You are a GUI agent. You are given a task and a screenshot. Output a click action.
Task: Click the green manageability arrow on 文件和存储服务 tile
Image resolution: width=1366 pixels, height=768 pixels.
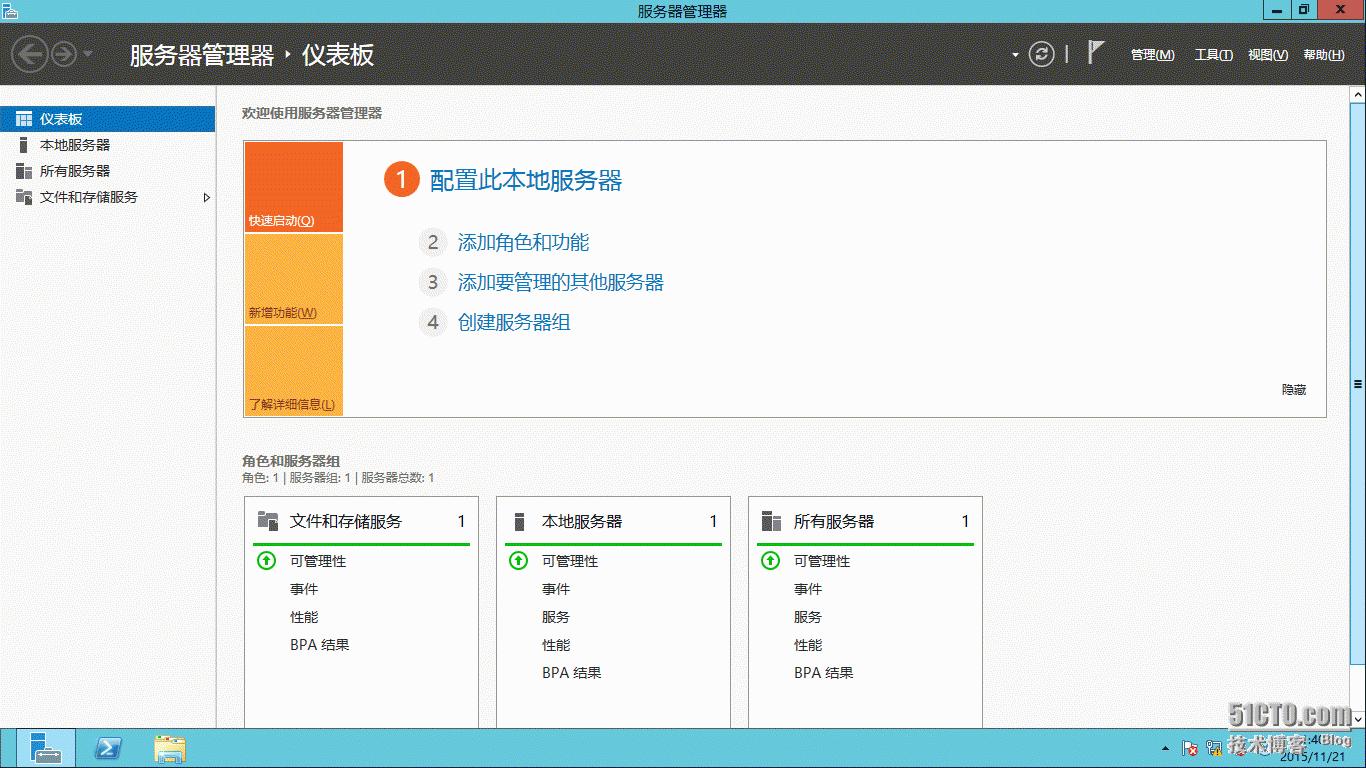[x=267, y=561]
